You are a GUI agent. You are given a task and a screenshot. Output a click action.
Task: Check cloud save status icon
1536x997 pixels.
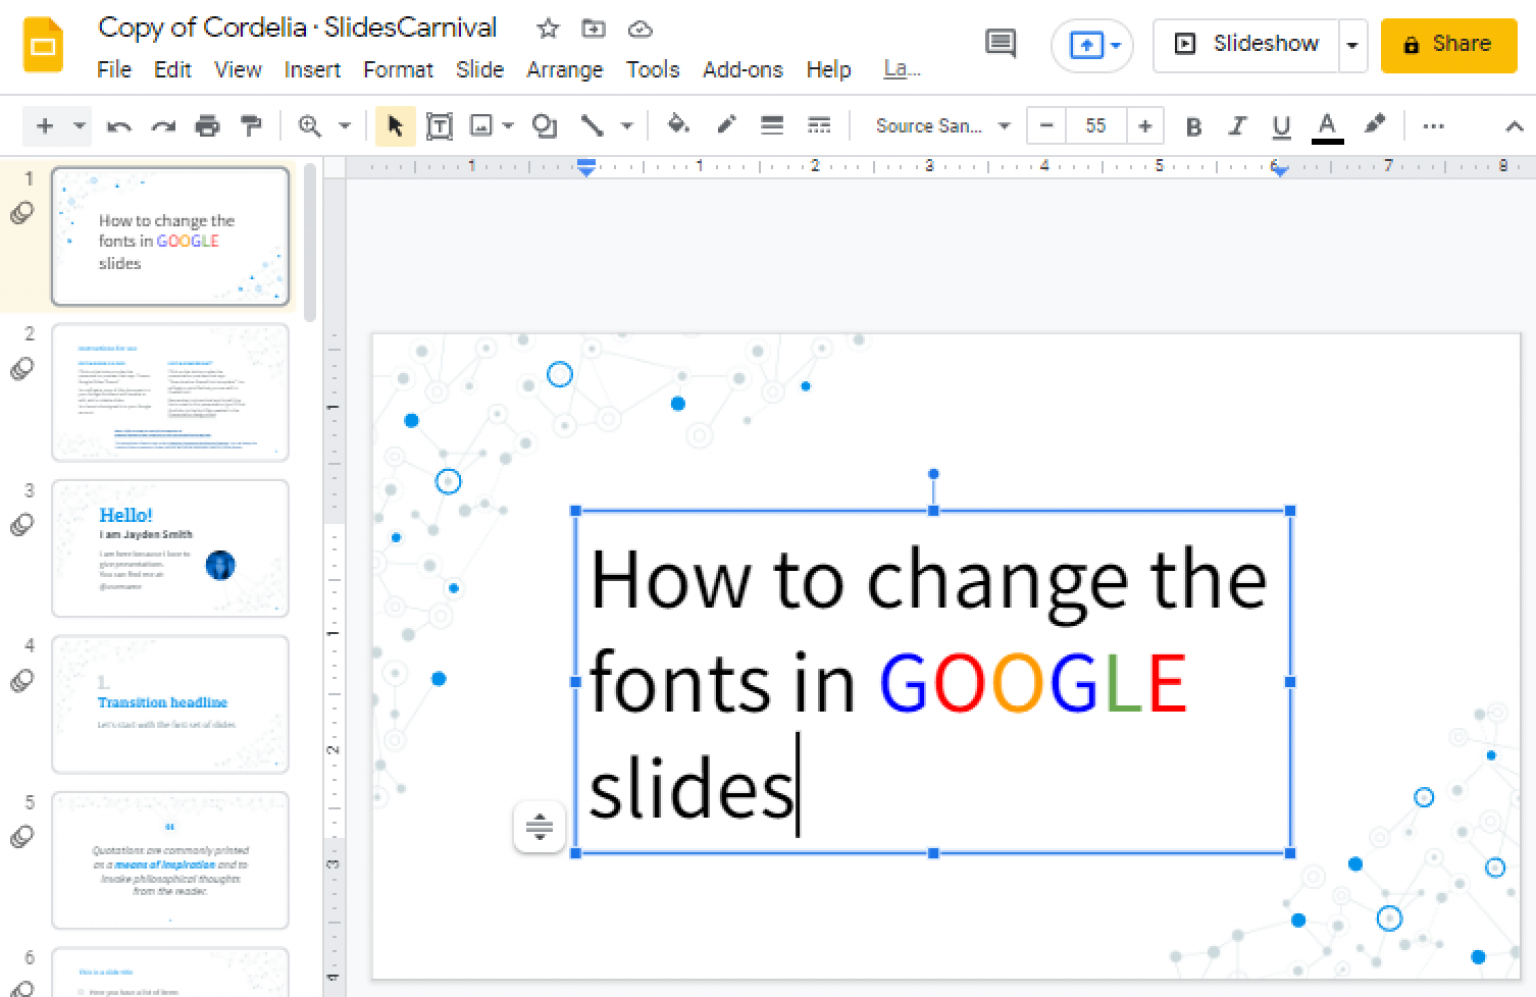(640, 29)
